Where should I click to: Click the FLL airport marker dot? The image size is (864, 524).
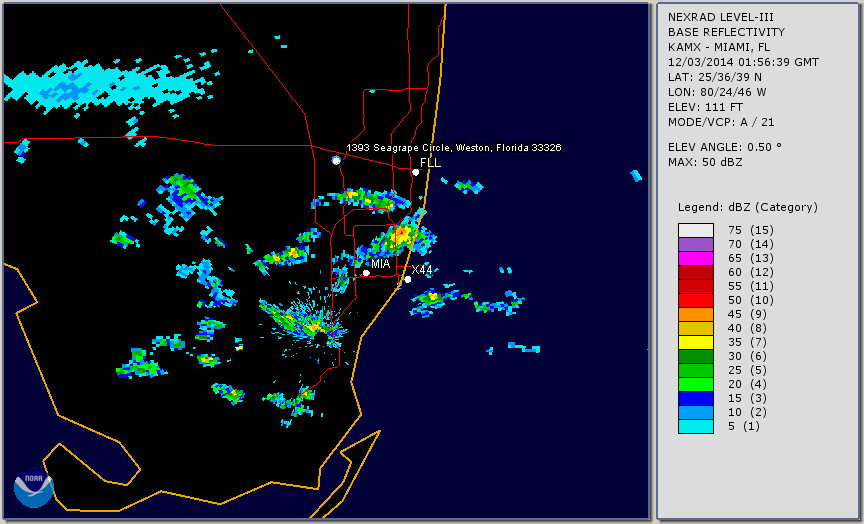point(415,172)
